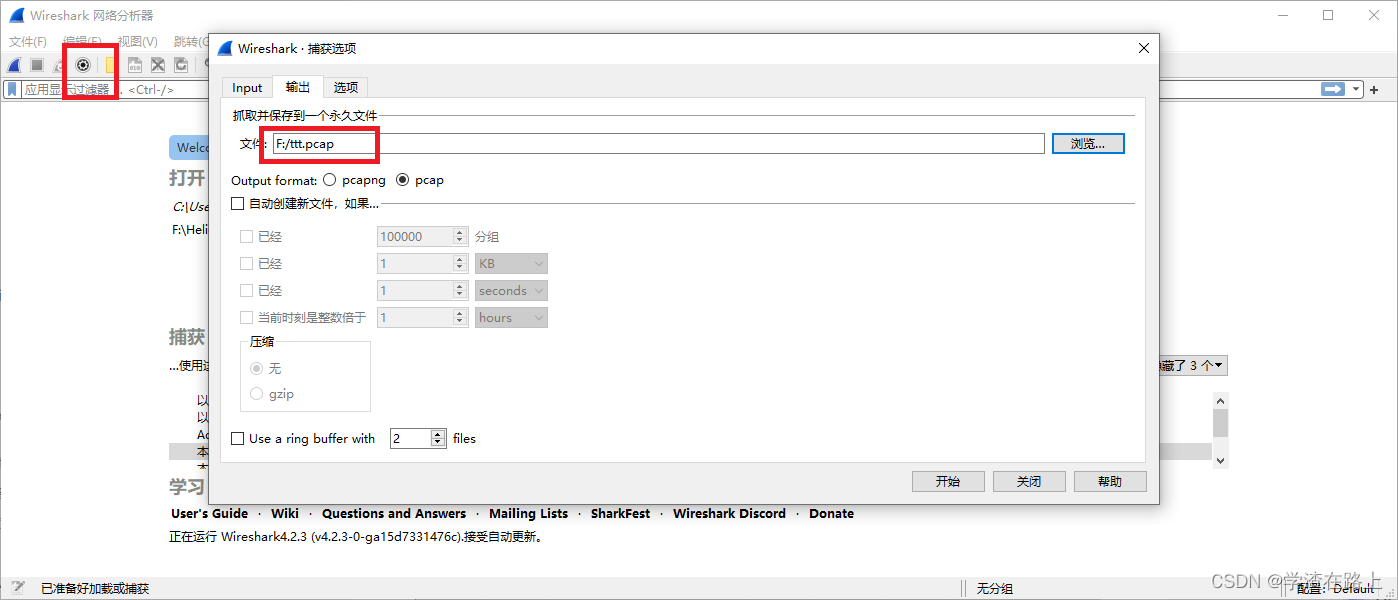This screenshot has height=600, width=1398.
Task: Click the spinbox beside KB unit
Action: [x=422, y=264]
